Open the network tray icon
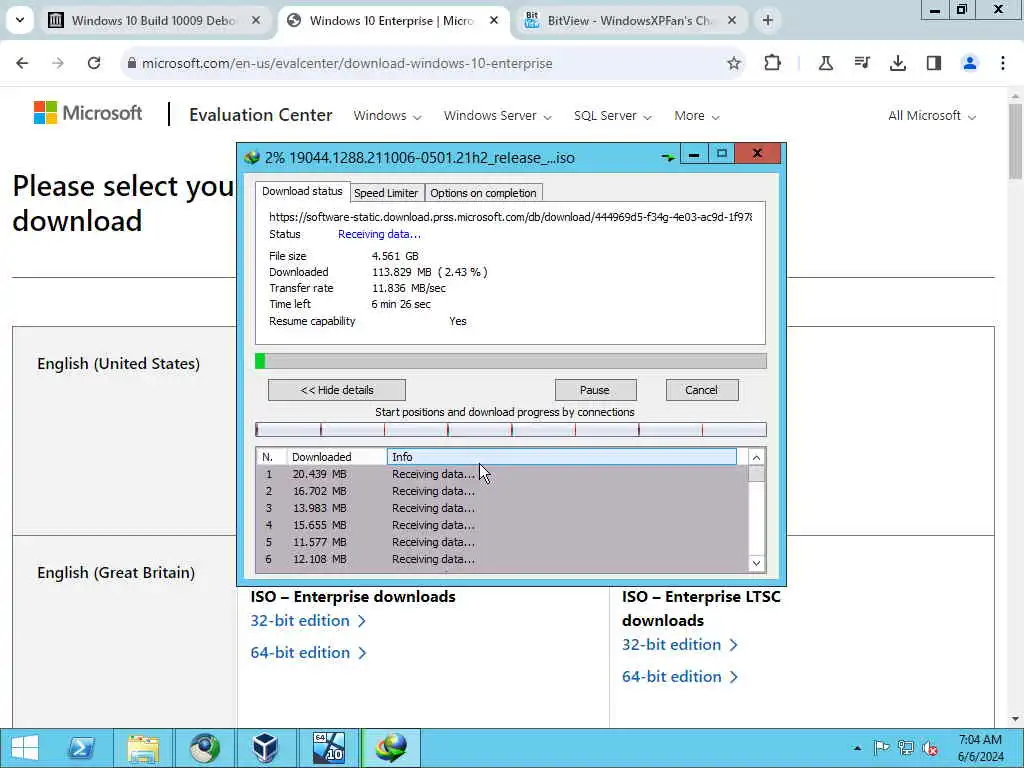Screen dimensions: 1024x768 (906, 748)
